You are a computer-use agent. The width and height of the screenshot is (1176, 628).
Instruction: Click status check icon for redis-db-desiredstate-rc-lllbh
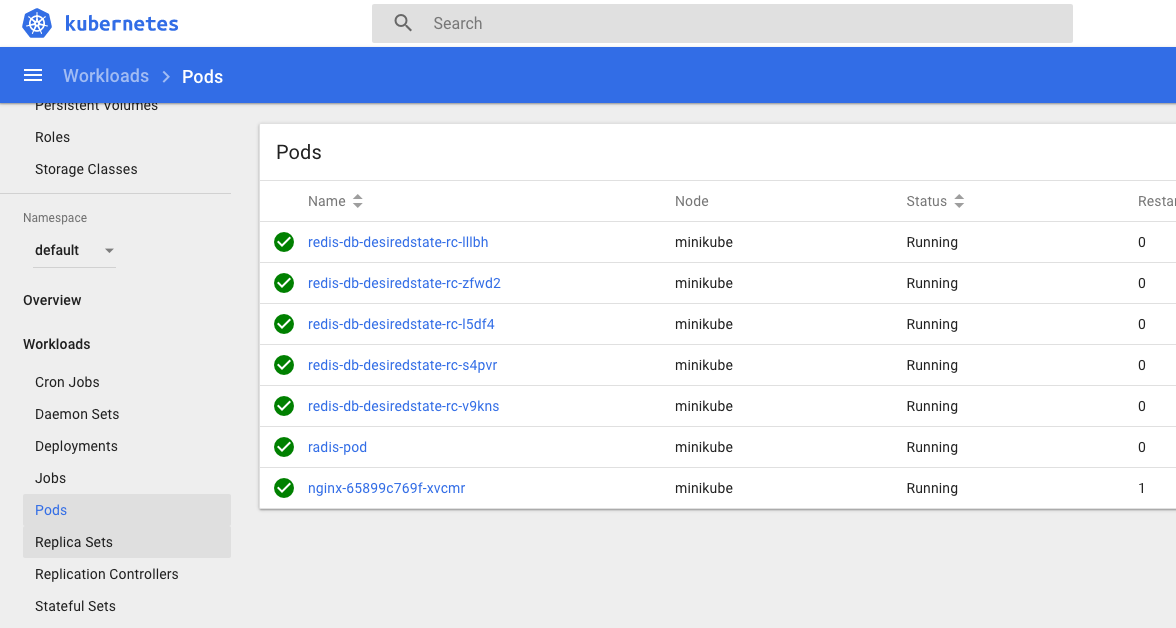[x=284, y=242]
